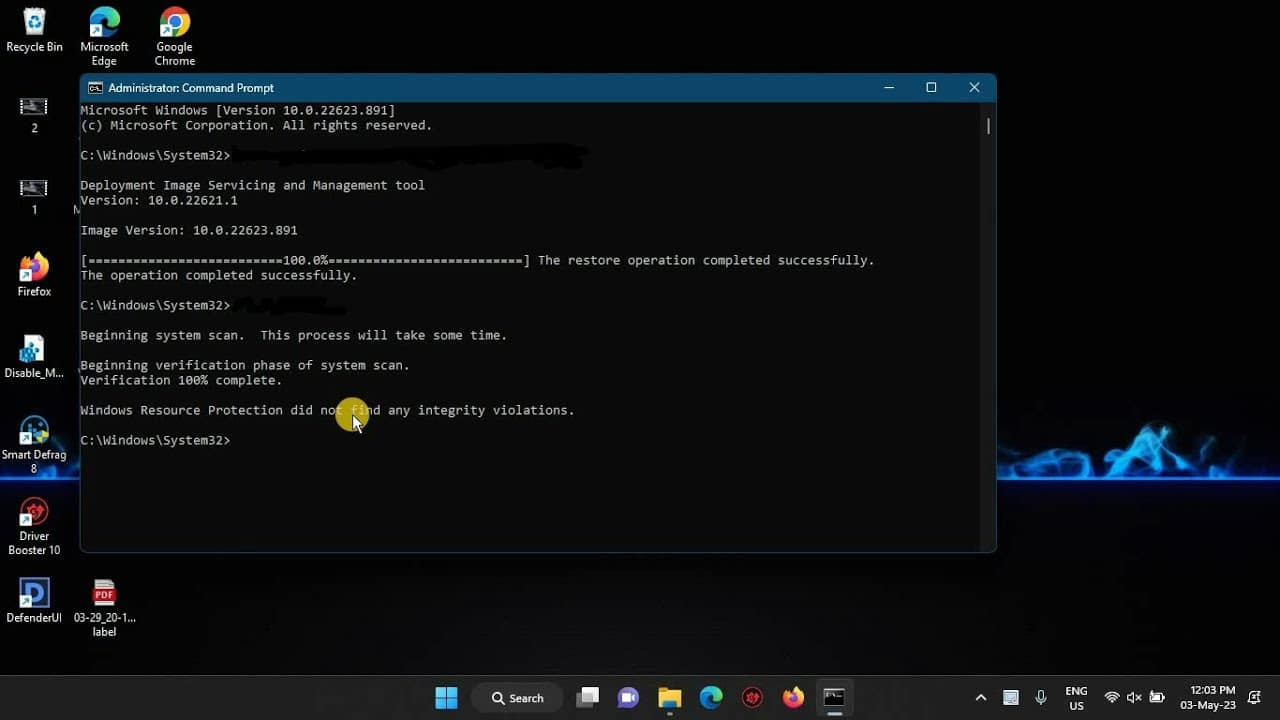Open Wi-Fi quick settings from the tray
The width and height of the screenshot is (1280, 720).
click(x=1112, y=697)
